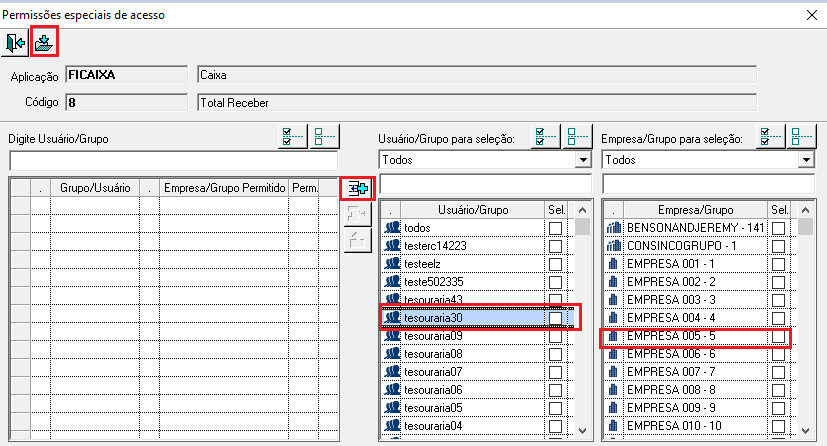Uncheck all in Digite Usuário/Grupo panel
The image size is (827, 446).
324,137
